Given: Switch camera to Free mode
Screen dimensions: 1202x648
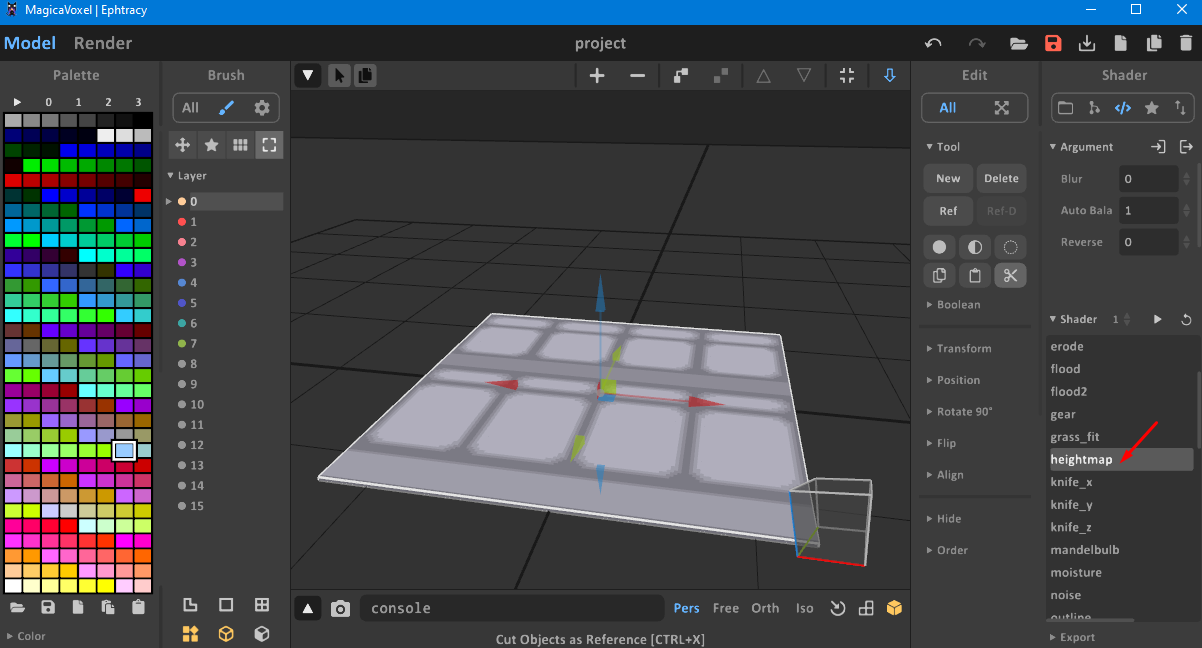Looking at the screenshot, I should coord(726,608).
